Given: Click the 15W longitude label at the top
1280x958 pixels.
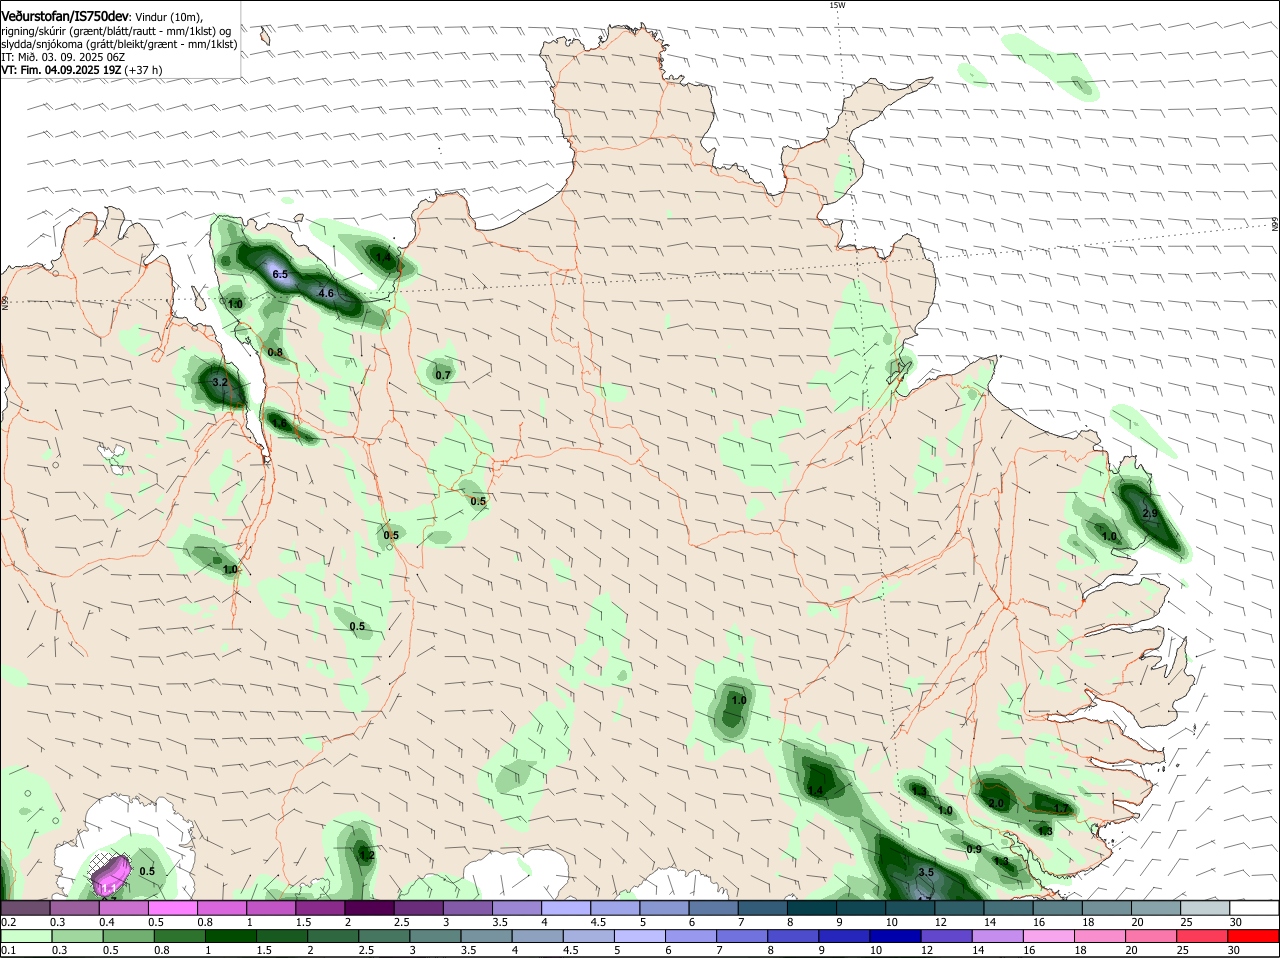Looking at the screenshot, I should click(x=837, y=6).
